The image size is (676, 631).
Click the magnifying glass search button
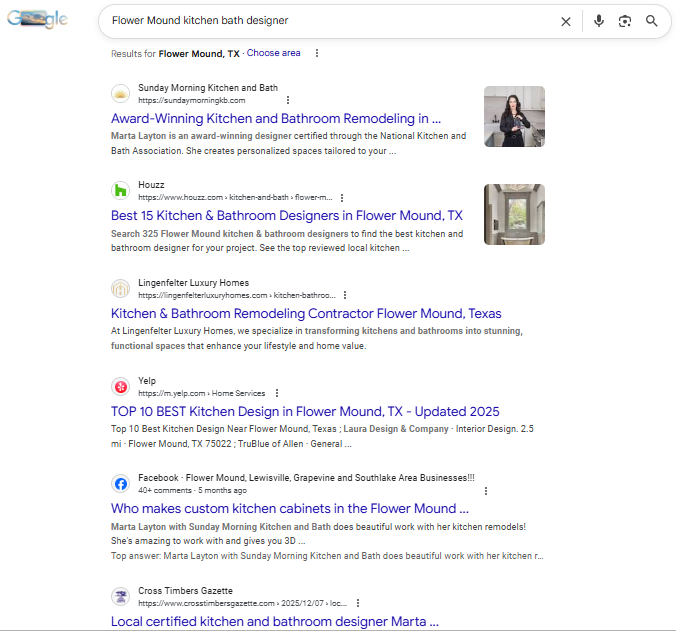click(x=651, y=21)
